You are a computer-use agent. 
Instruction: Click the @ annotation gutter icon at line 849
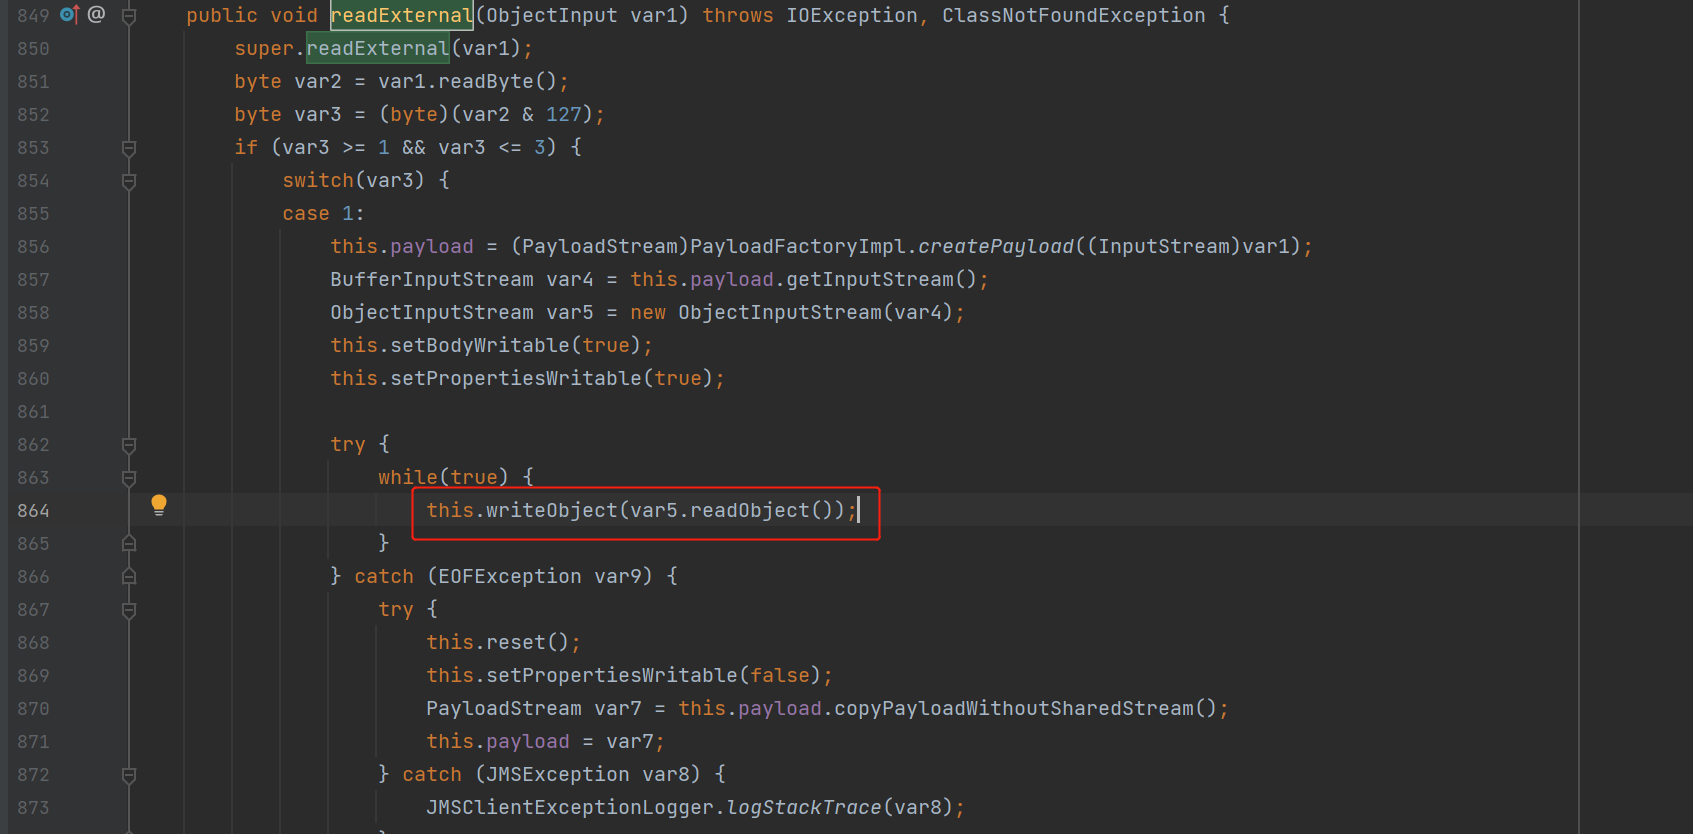tap(97, 14)
